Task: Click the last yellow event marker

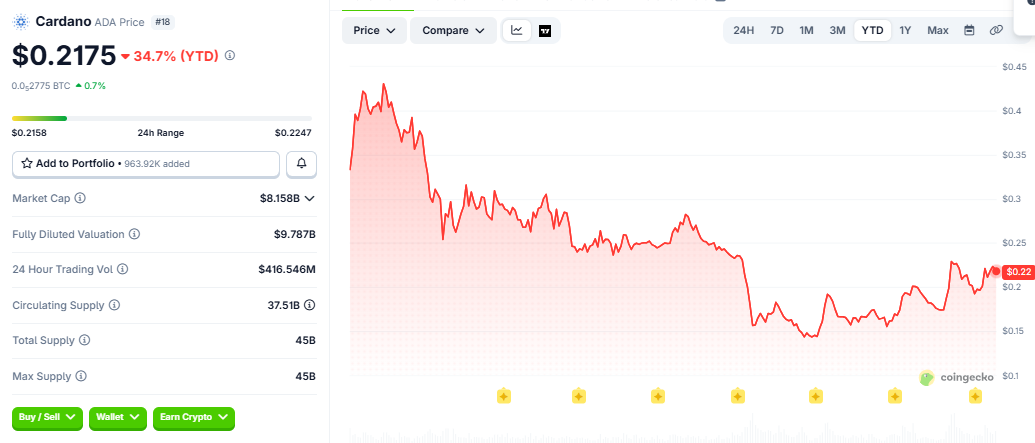Action: coord(975,396)
